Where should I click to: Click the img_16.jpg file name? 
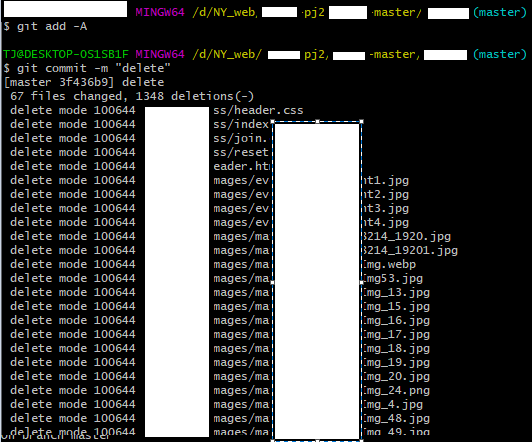click(x=396, y=320)
